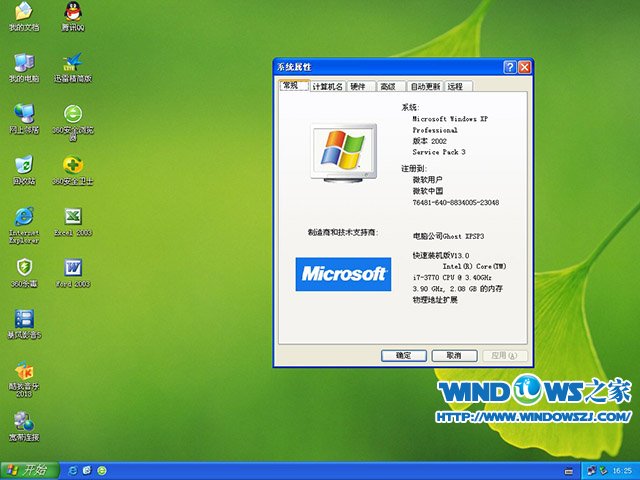Select the 网上邻居 desktop icon
The image size is (640, 480).
tap(24, 119)
